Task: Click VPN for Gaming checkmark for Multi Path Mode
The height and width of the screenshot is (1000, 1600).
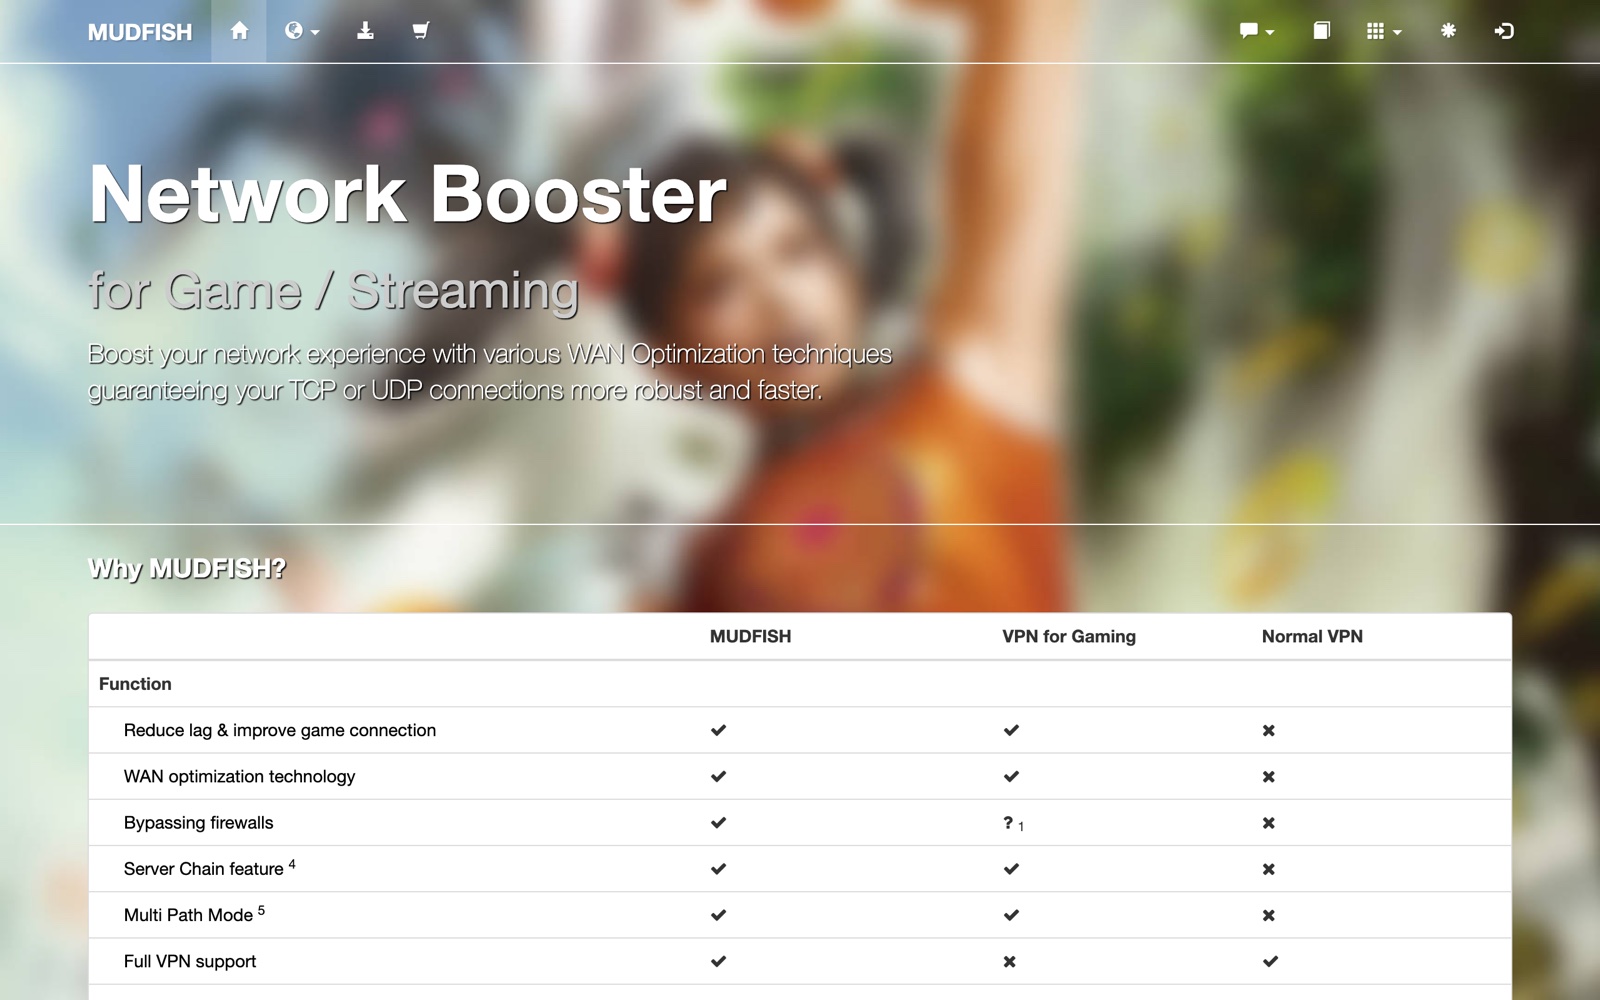Action: 1011,915
